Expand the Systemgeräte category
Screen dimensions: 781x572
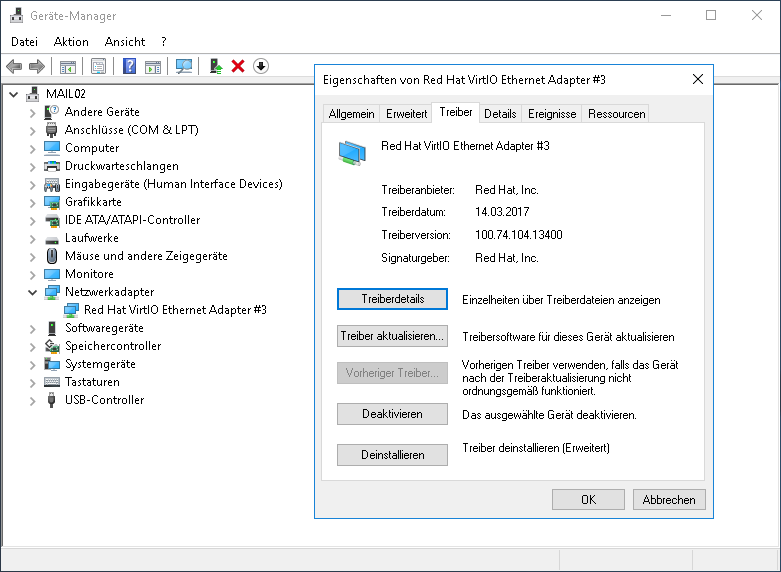tap(34, 364)
